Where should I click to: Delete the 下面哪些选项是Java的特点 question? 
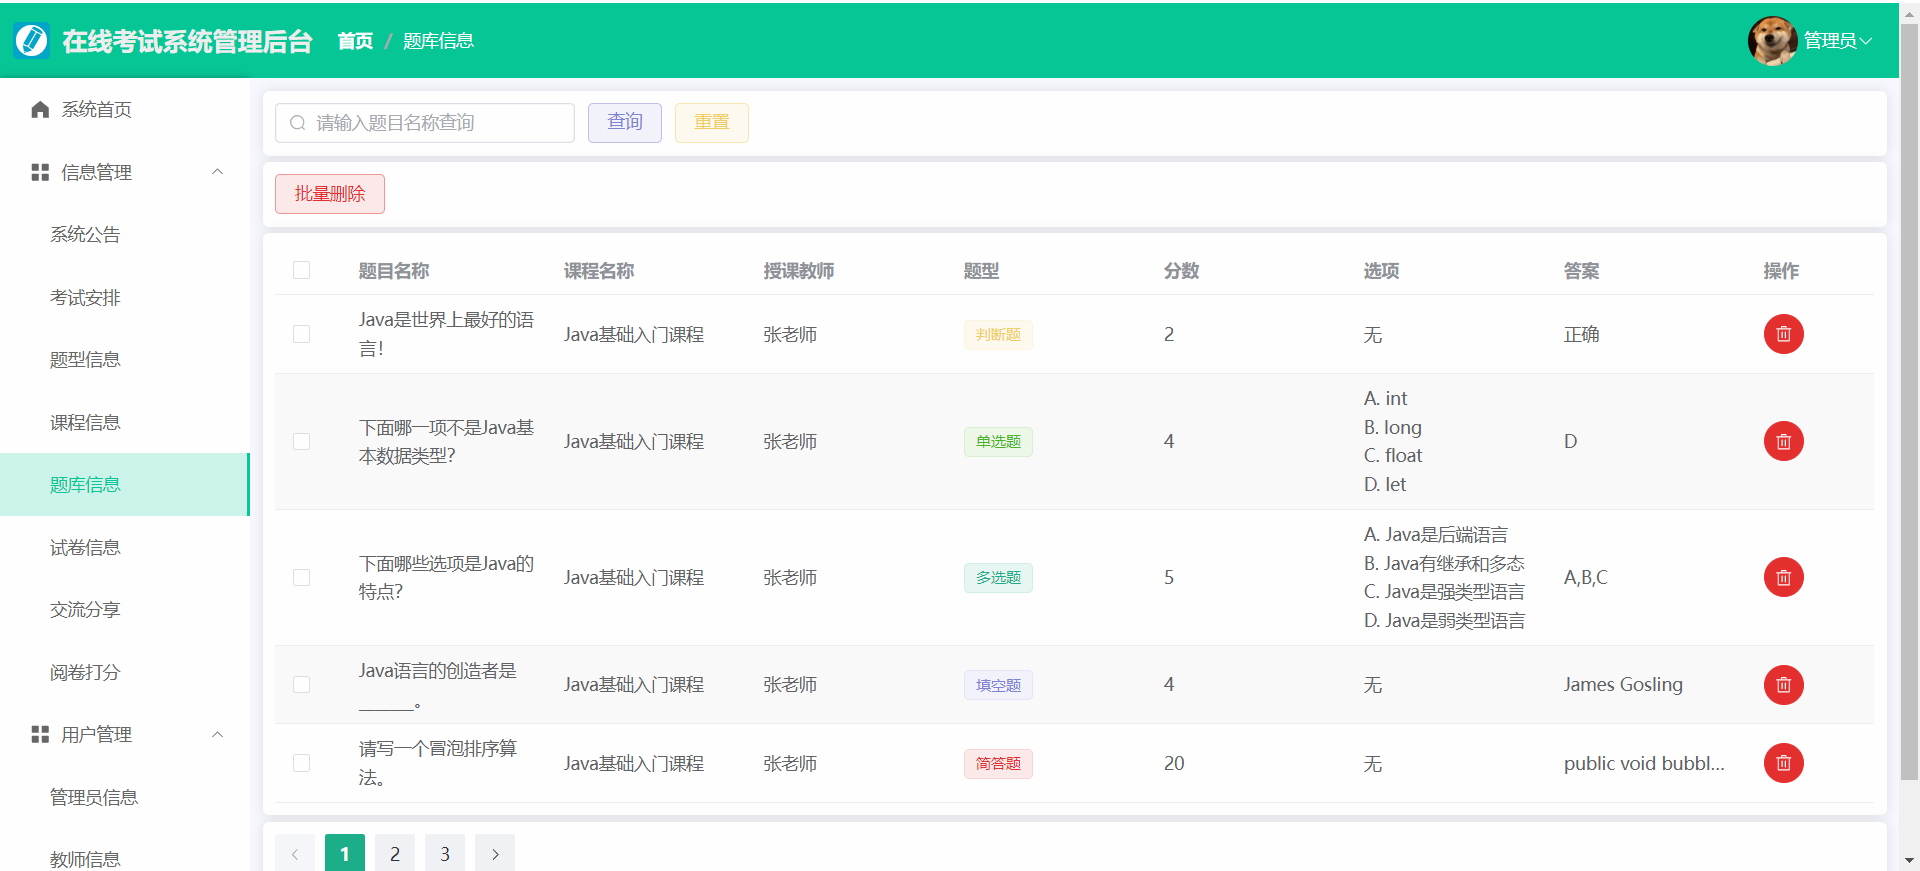click(x=1783, y=577)
